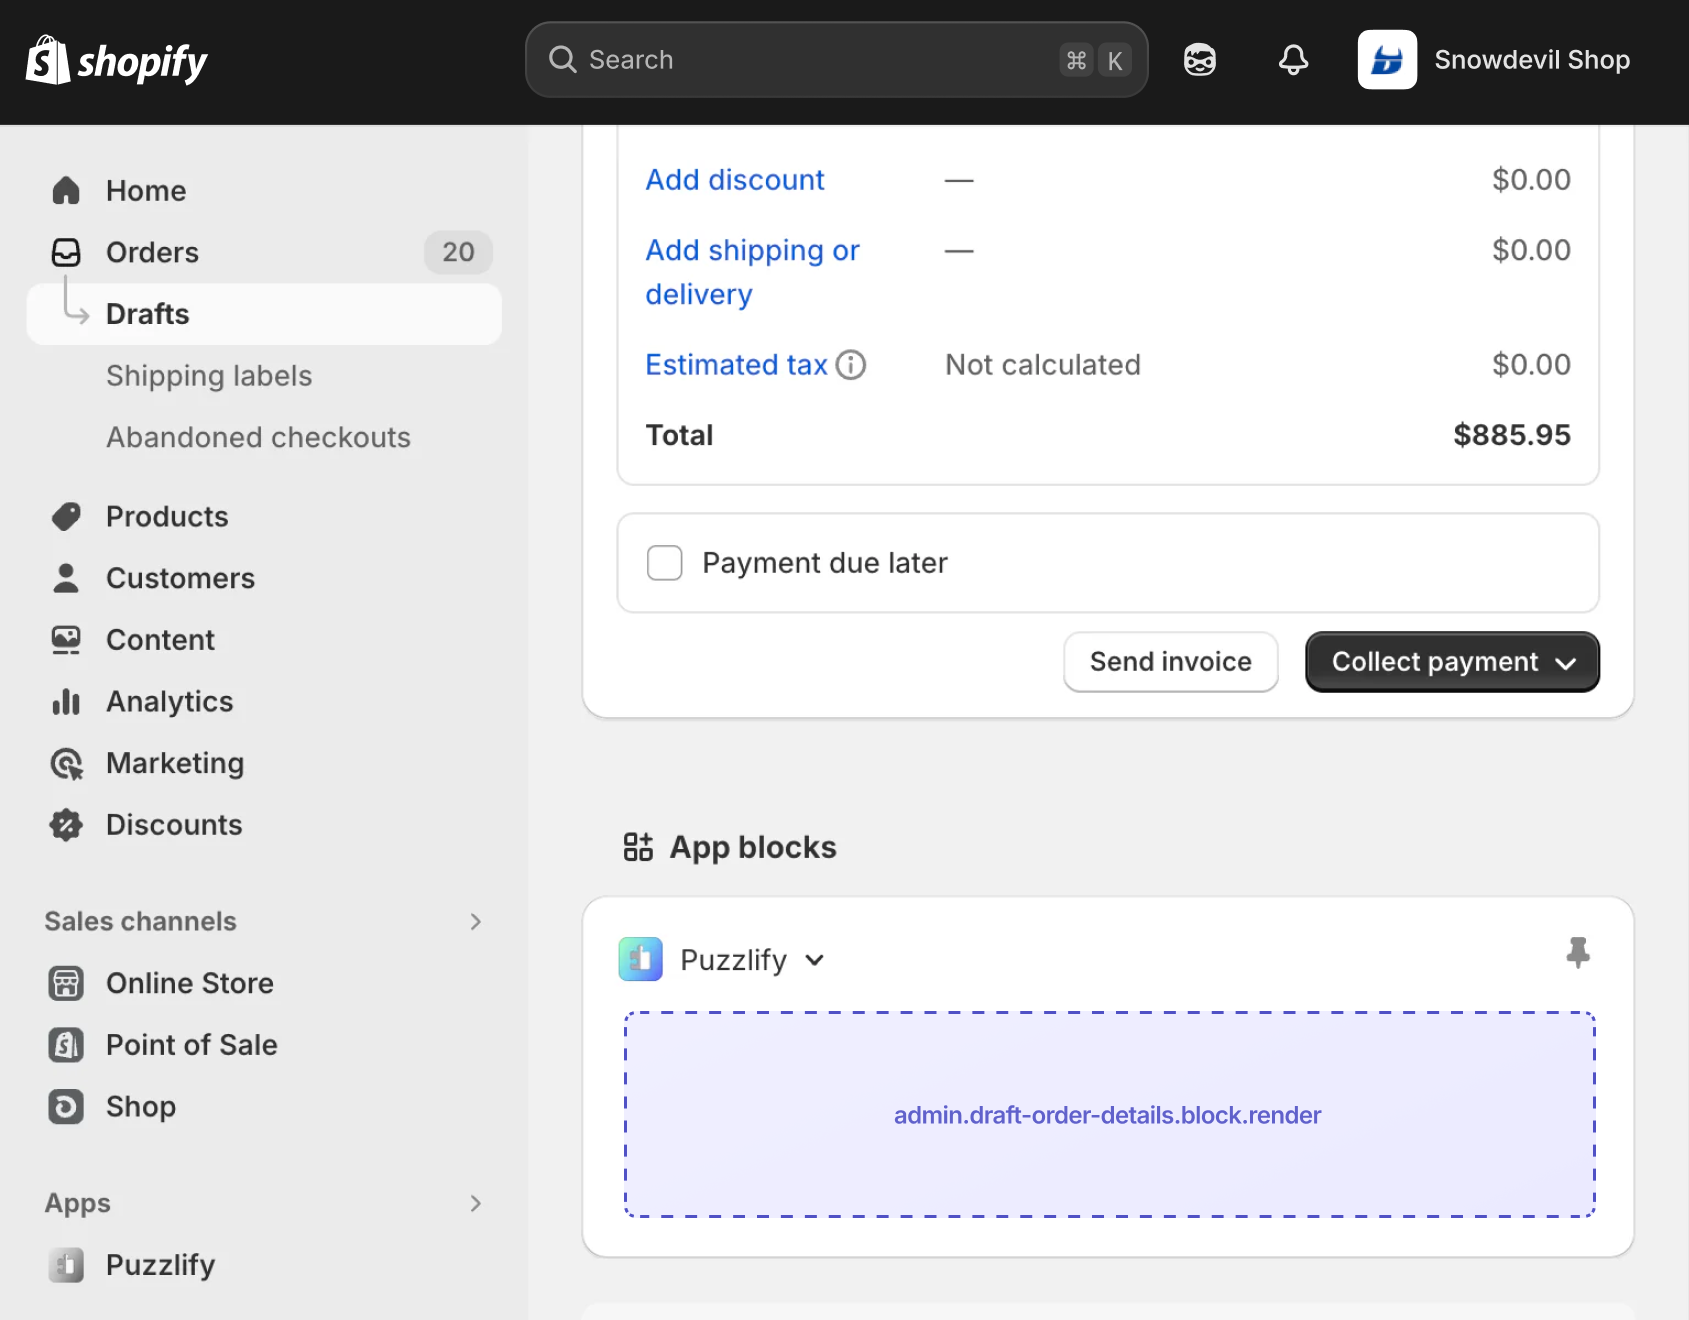The image size is (1689, 1320).
Task: Click the Not calculated tax text
Action: (1043, 365)
